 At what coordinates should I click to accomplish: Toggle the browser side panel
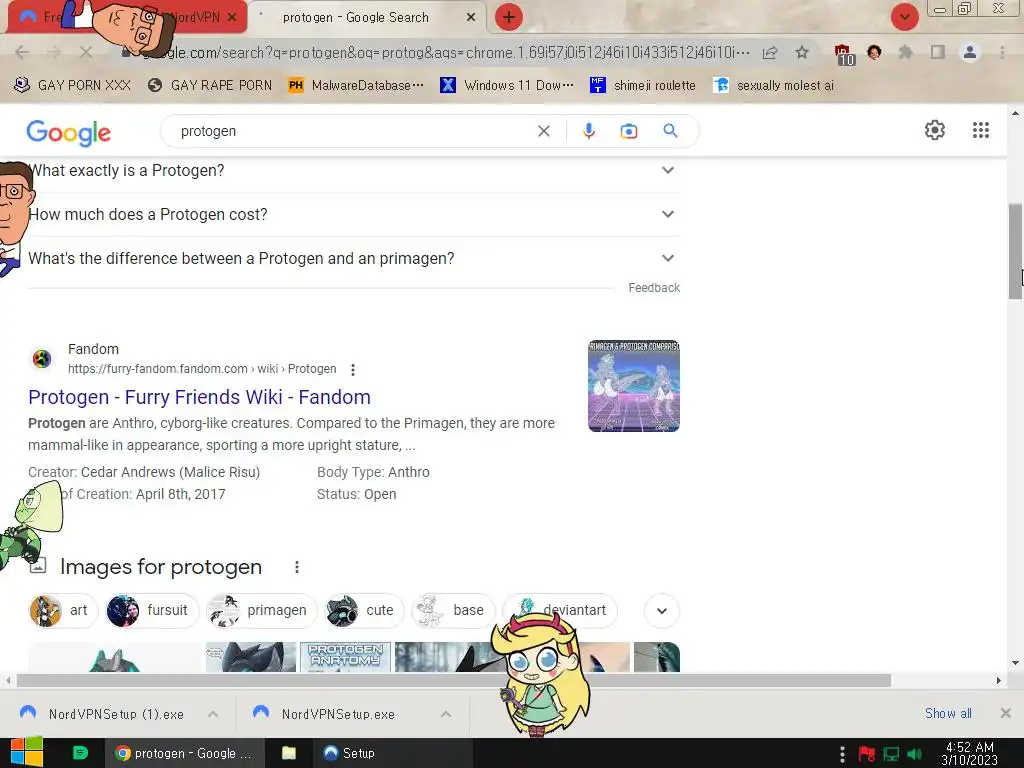938,52
